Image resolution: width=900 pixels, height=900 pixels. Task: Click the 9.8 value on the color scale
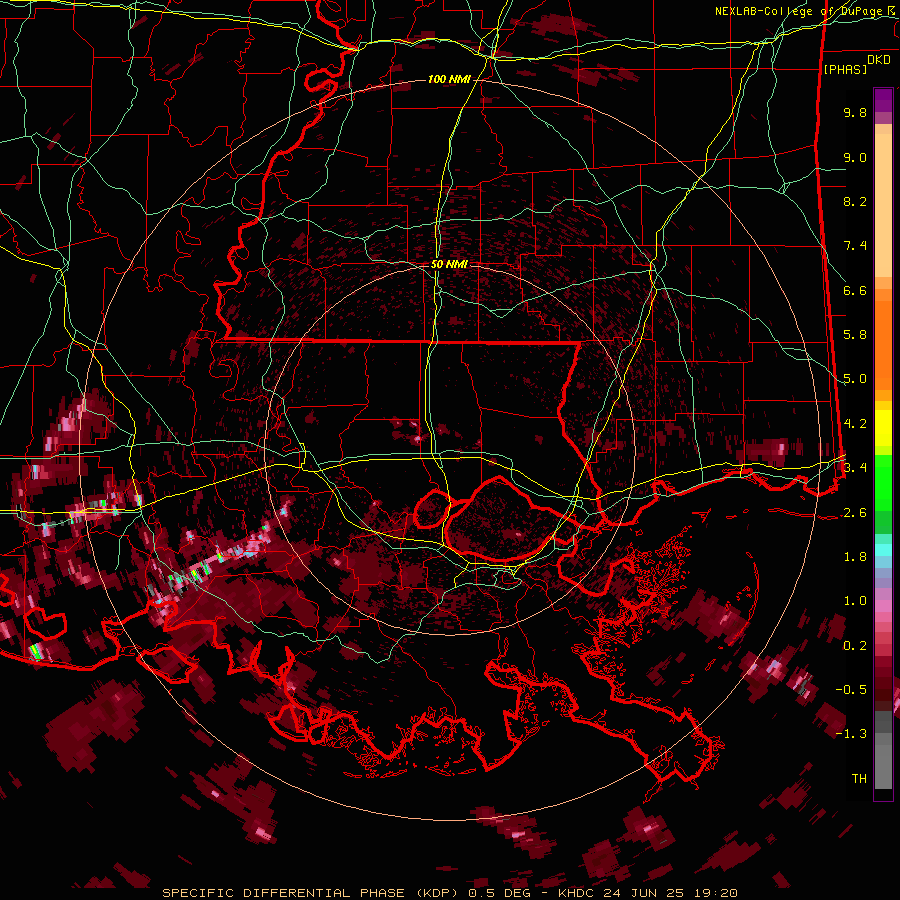(855, 112)
